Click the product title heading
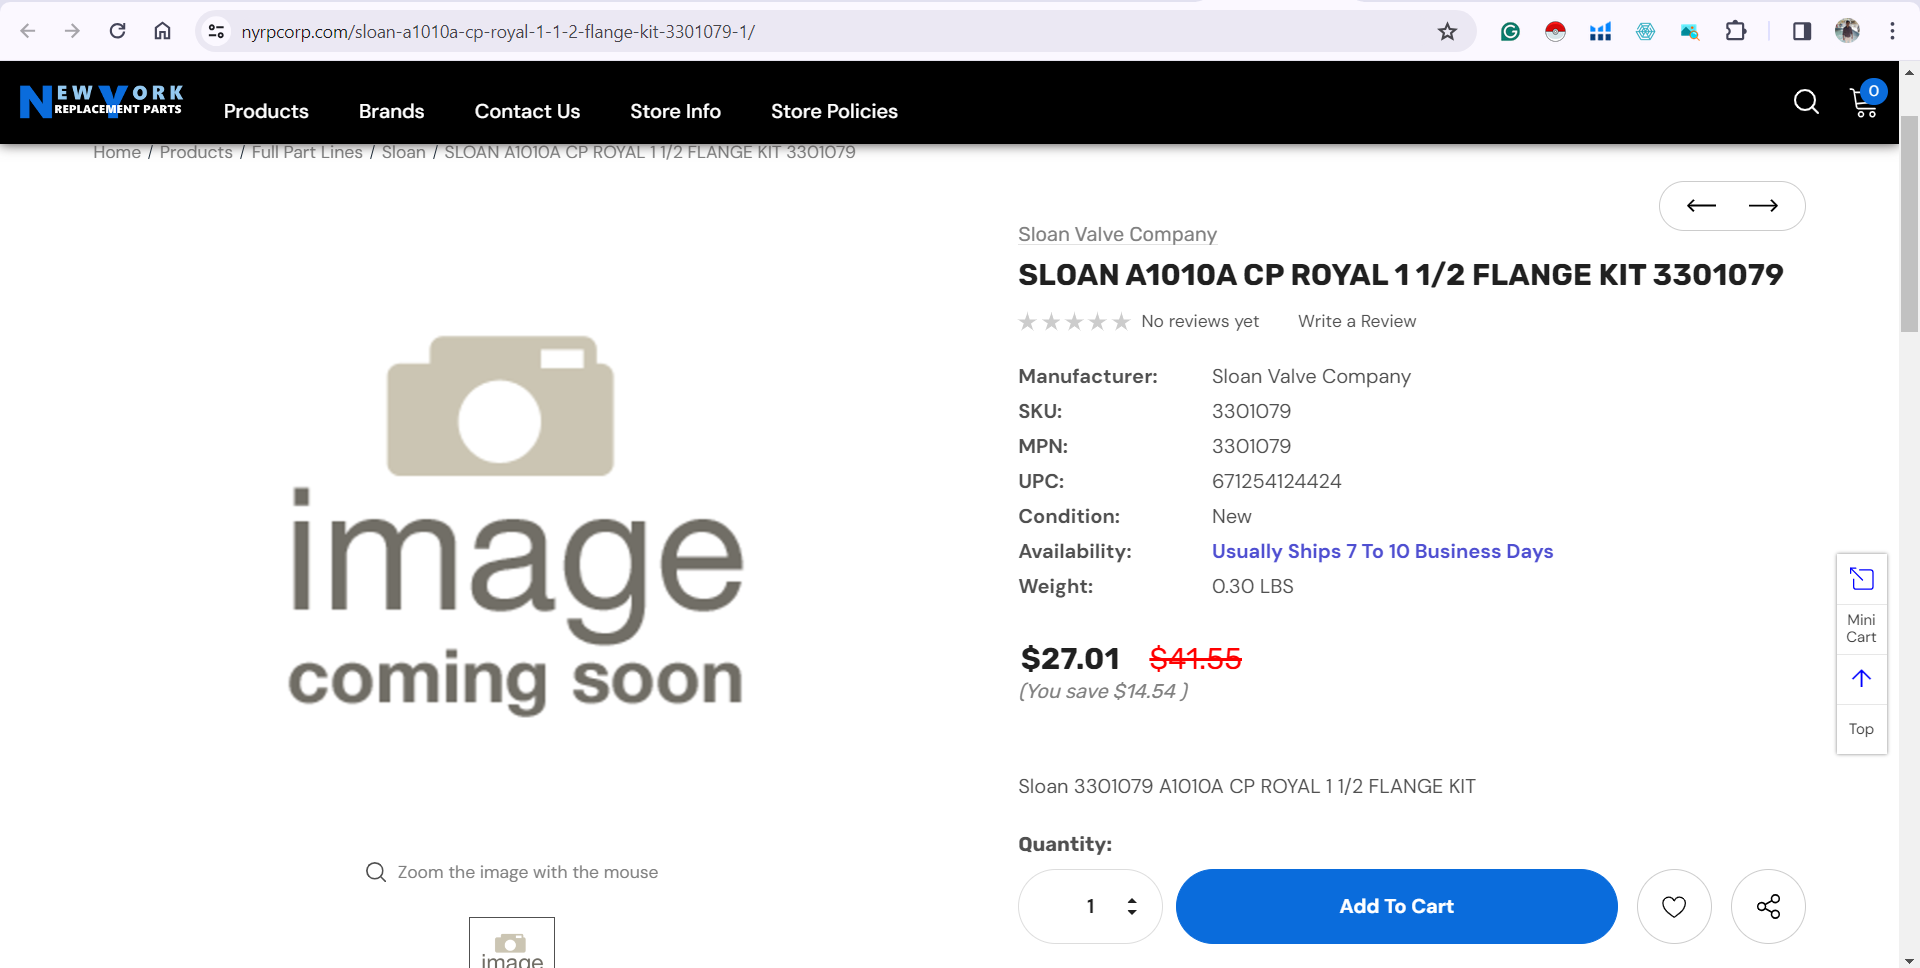Image resolution: width=1920 pixels, height=968 pixels. tap(1400, 274)
